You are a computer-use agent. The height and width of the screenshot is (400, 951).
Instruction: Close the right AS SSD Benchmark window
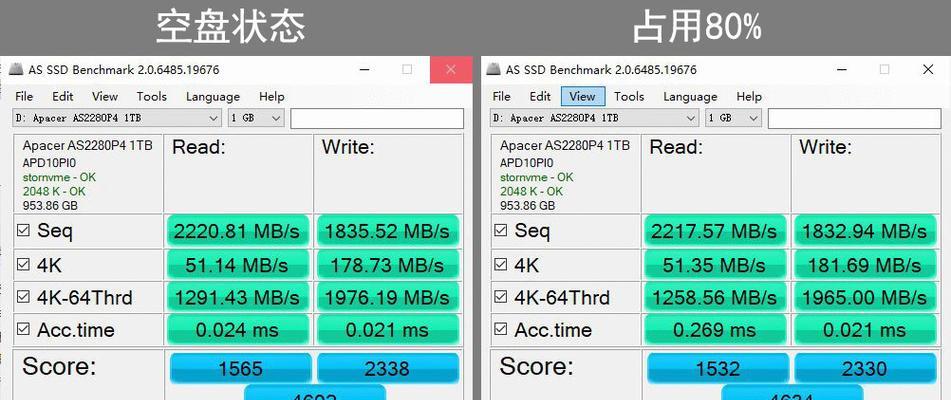(928, 70)
